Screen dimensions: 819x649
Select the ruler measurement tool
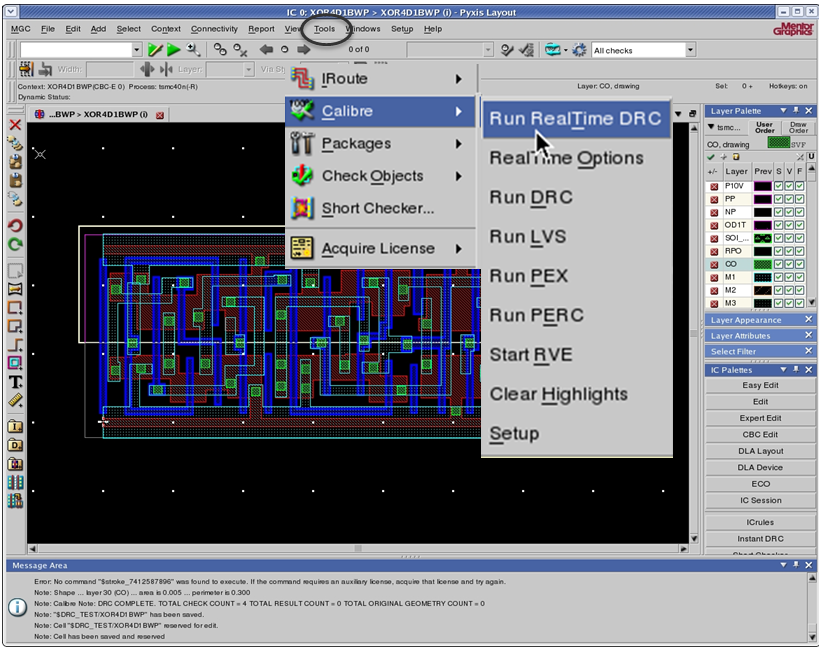15,400
